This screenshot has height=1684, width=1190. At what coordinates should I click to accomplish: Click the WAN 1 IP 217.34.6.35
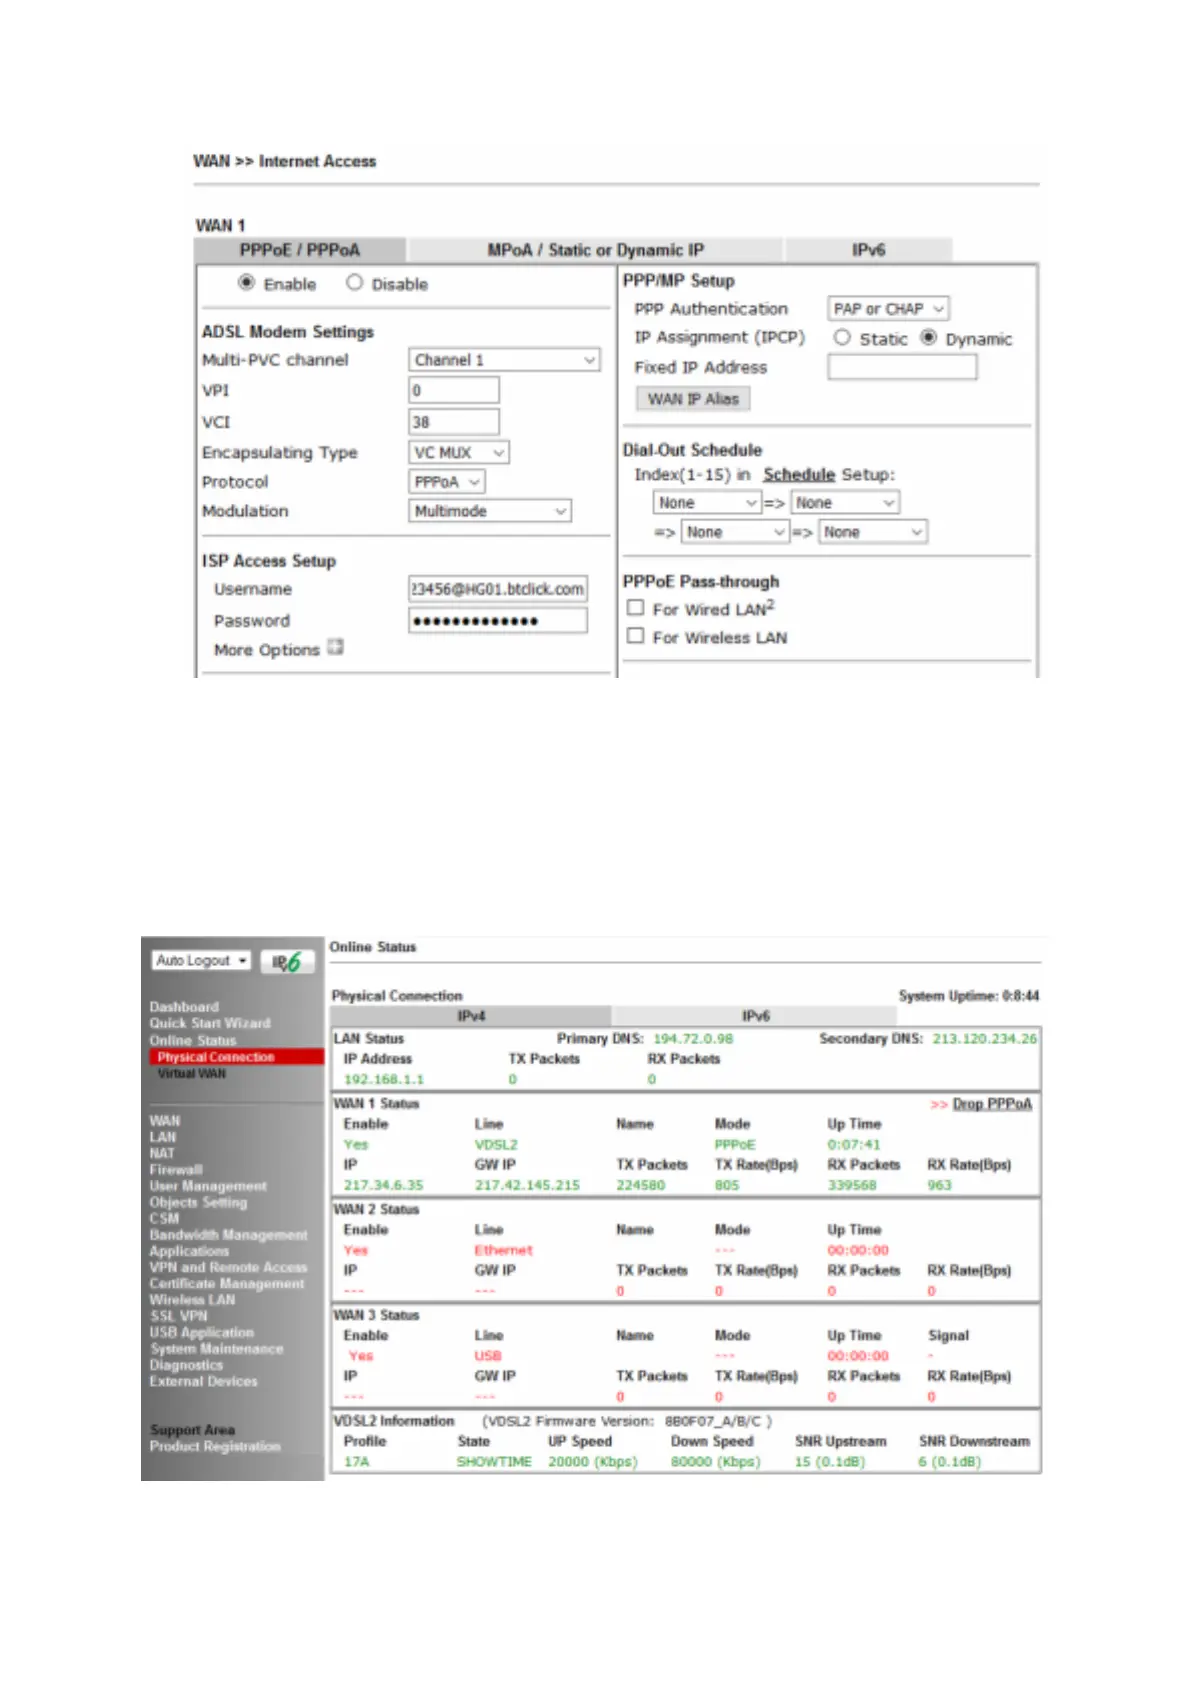[383, 1185]
